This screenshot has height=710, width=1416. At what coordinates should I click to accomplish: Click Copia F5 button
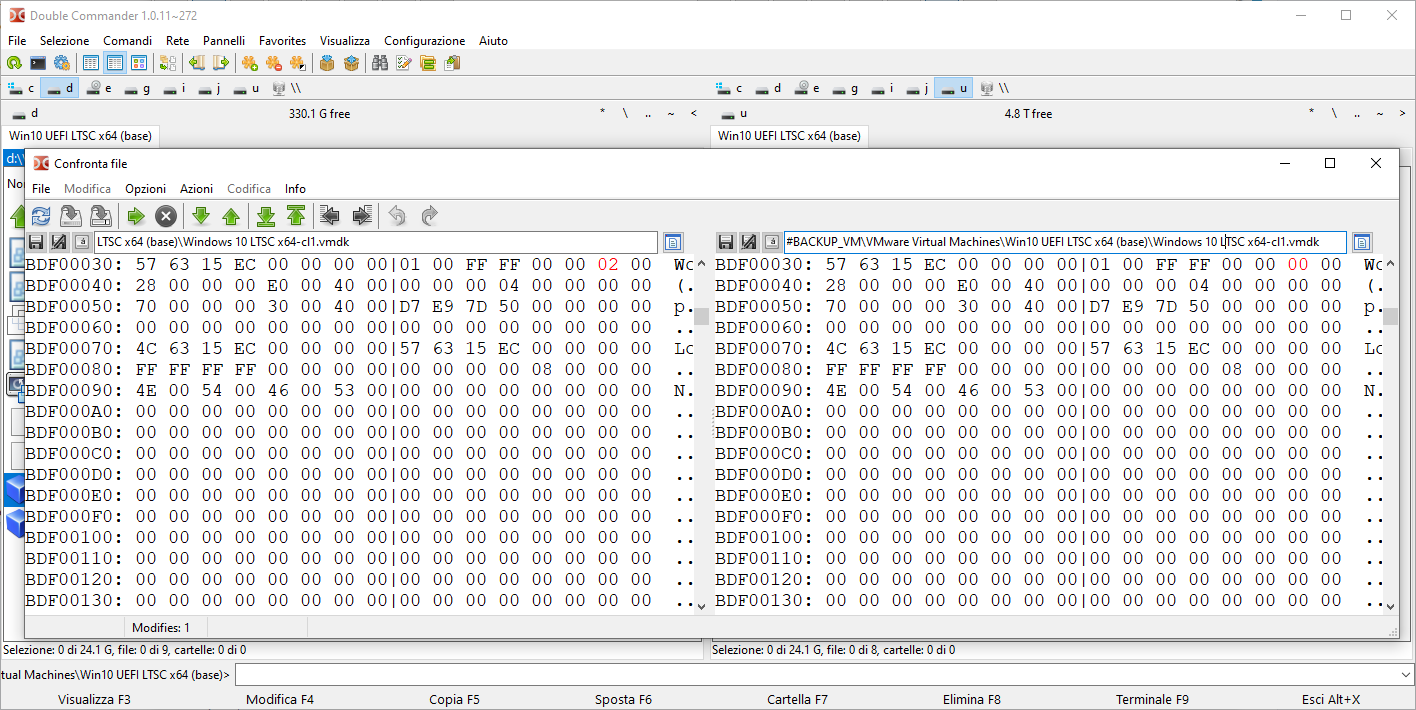[455, 700]
